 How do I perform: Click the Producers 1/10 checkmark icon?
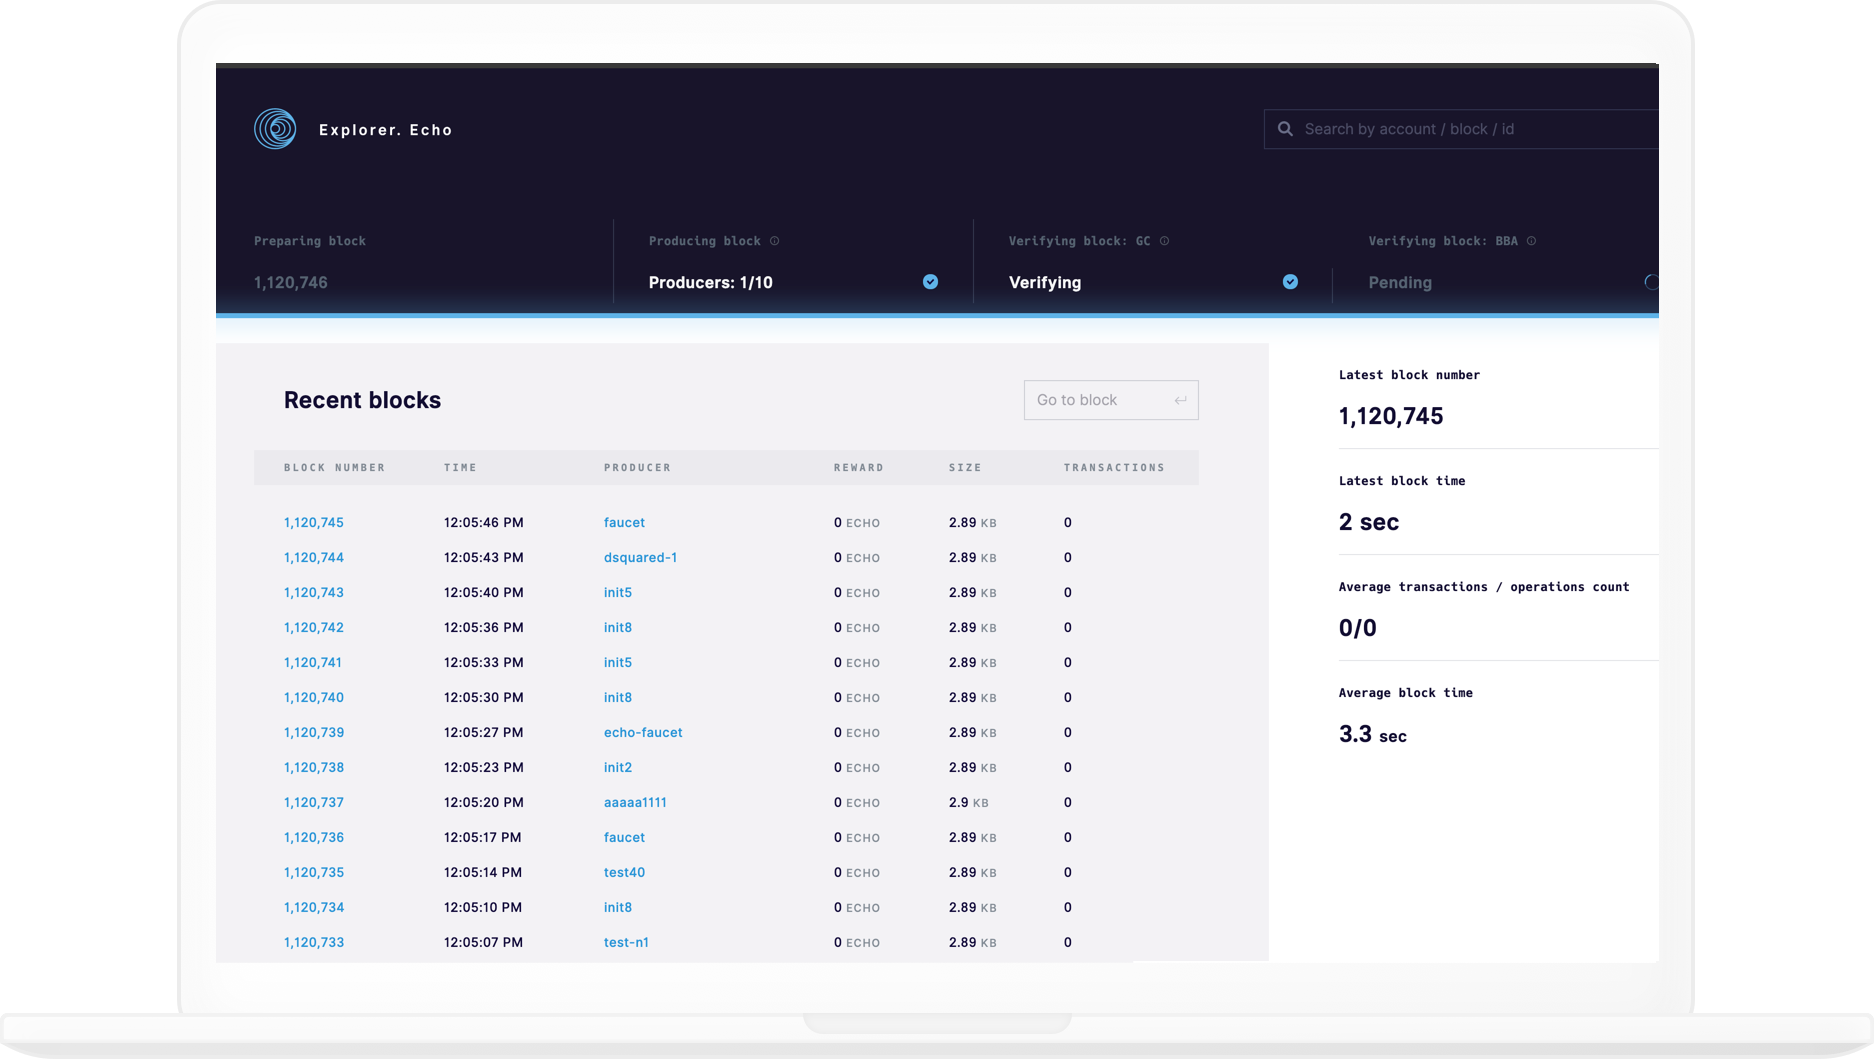click(x=930, y=282)
